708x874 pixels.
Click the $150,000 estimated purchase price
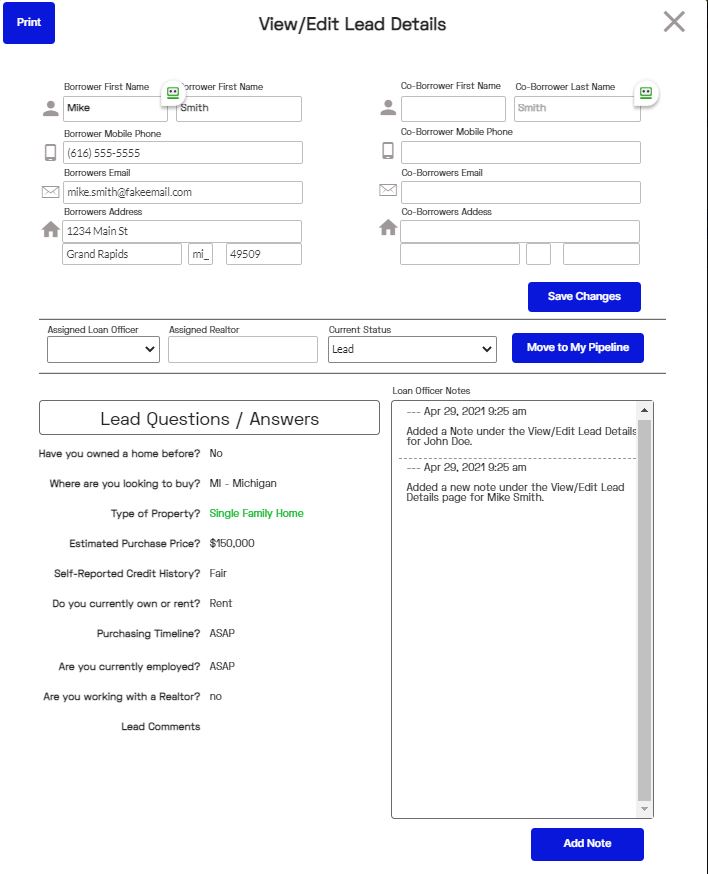232,543
